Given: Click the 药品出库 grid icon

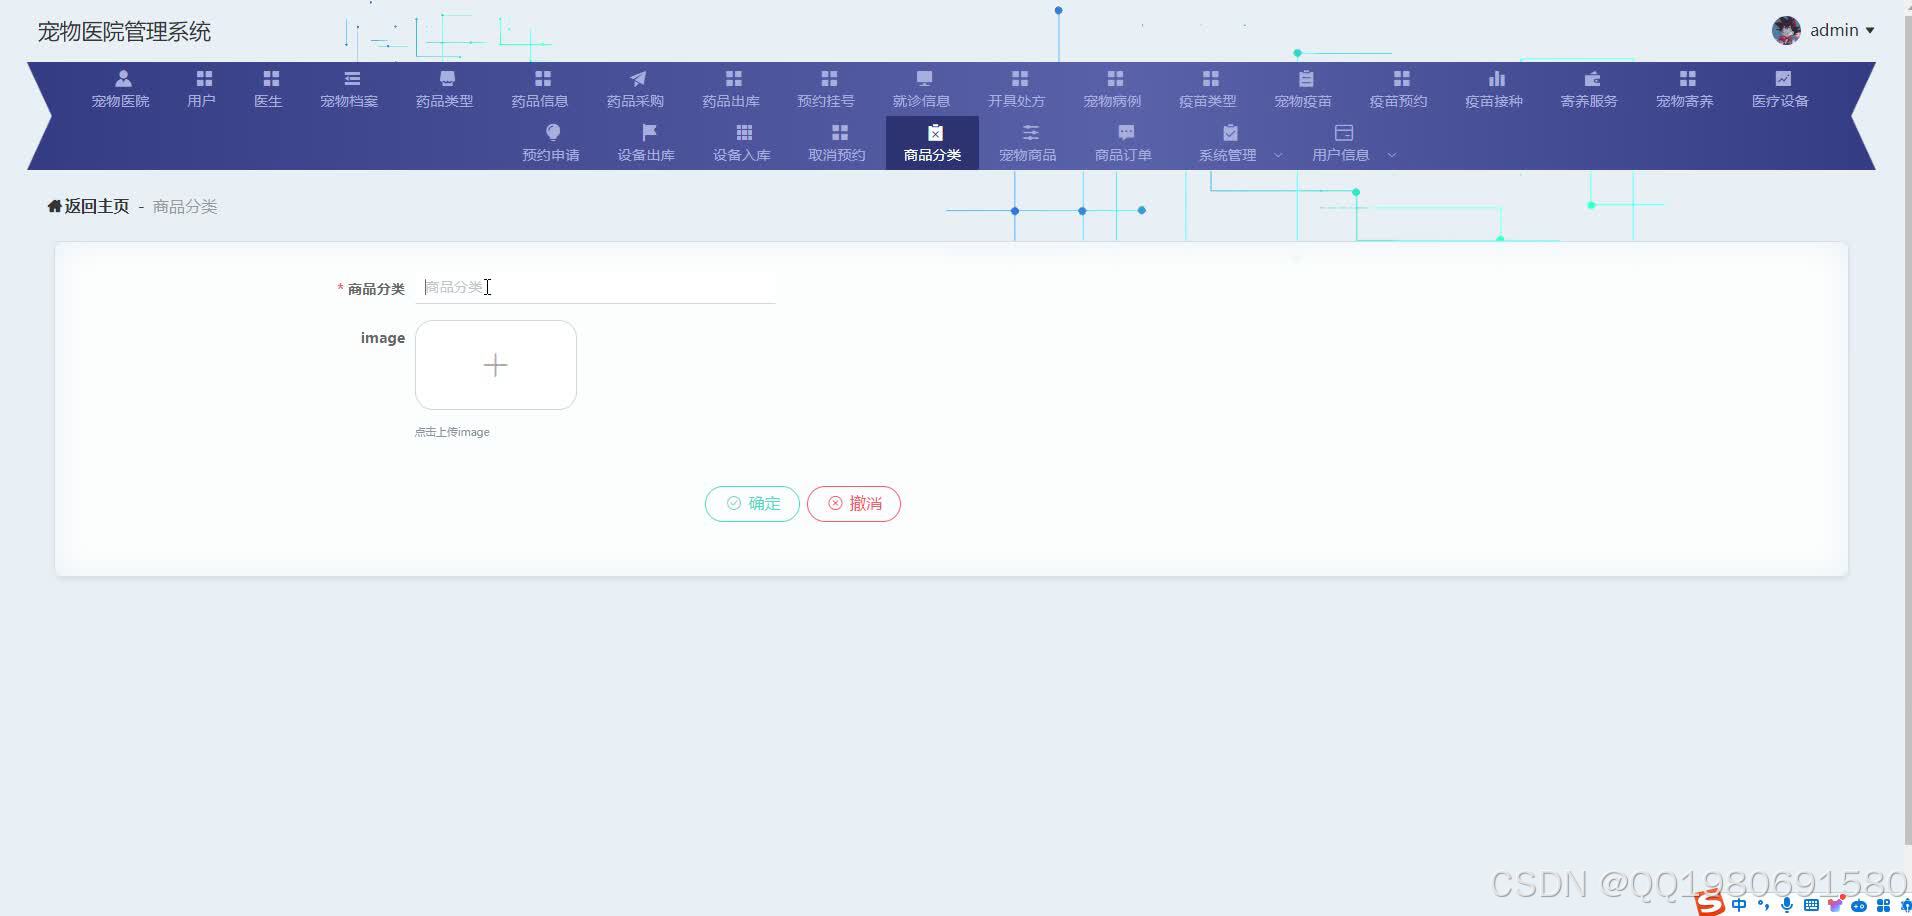Looking at the screenshot, I should pyautogui.click(x=734, y=78).
